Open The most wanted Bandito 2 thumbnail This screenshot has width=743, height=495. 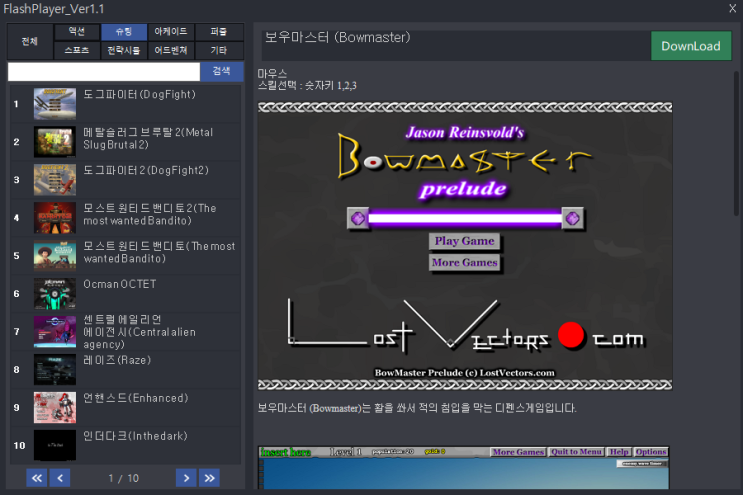(x=54, y=217)
